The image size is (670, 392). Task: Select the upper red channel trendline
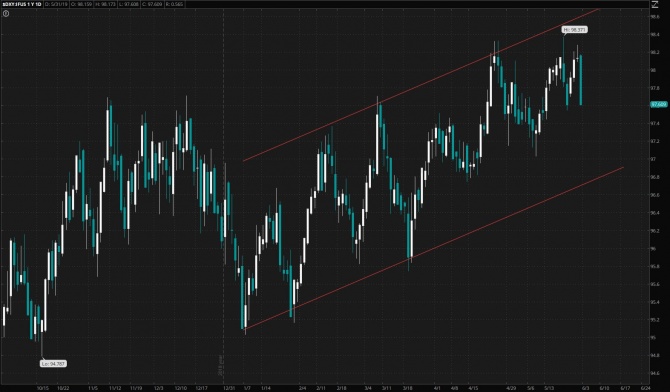[x=421, y=85]
